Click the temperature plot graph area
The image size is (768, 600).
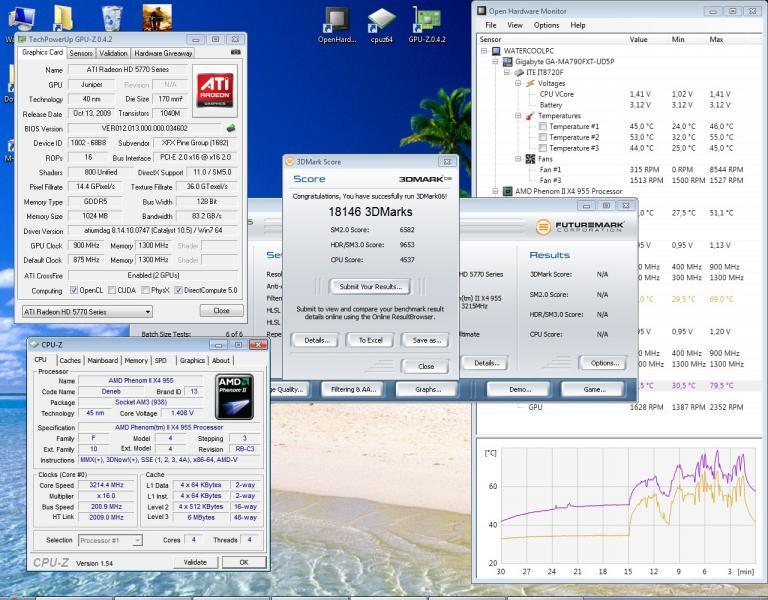coord(628,506)
